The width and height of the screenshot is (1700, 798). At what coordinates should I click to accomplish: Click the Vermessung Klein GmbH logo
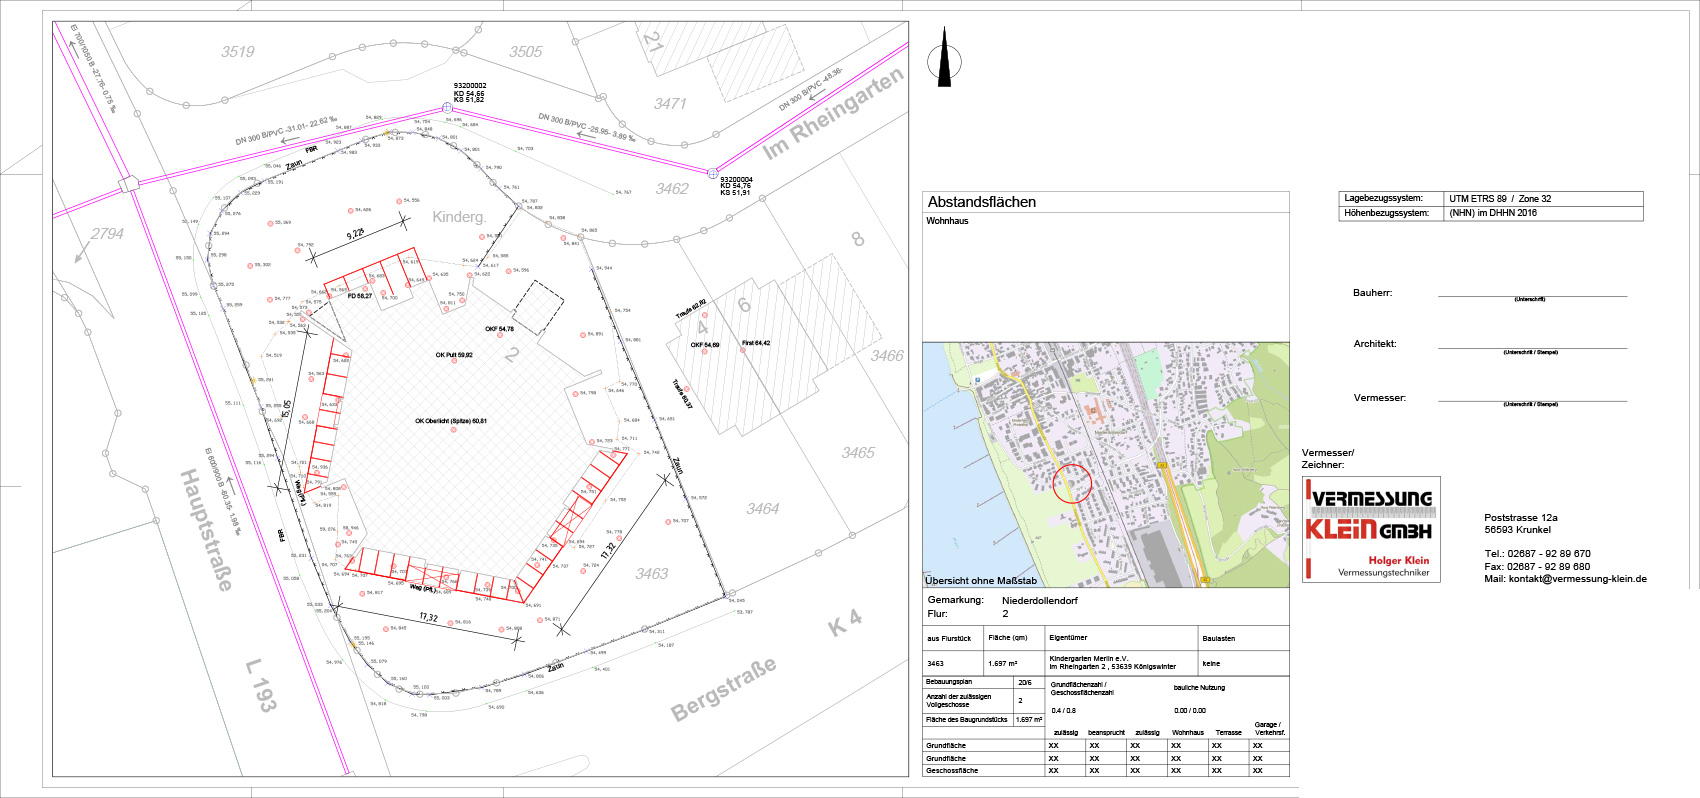pos(1371,529)
